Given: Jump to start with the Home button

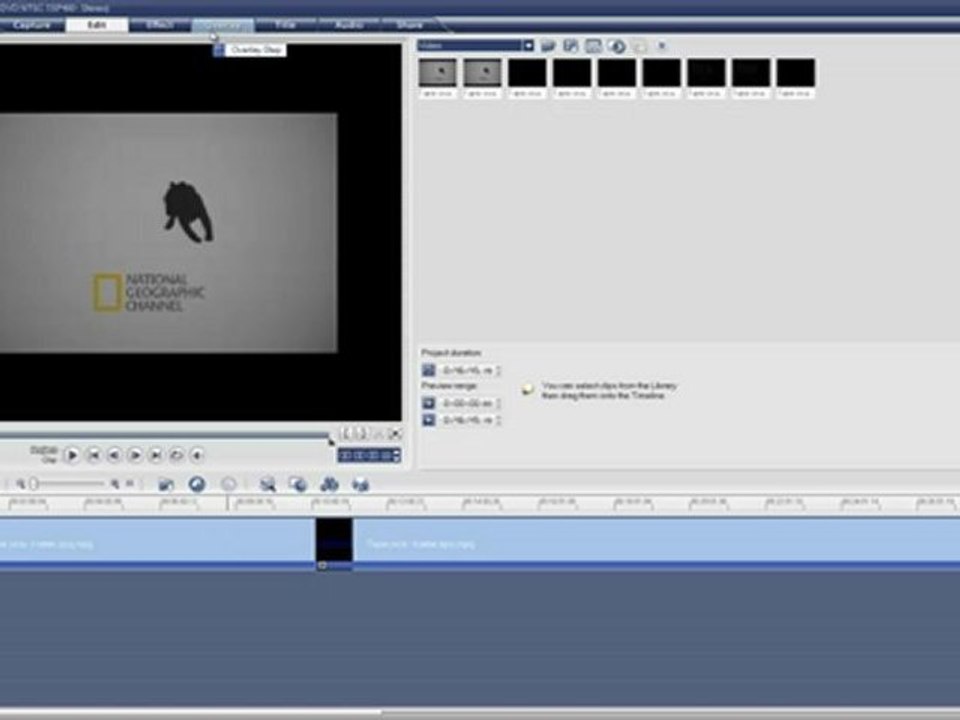Looking at the screenshot, I should point(93,455).
